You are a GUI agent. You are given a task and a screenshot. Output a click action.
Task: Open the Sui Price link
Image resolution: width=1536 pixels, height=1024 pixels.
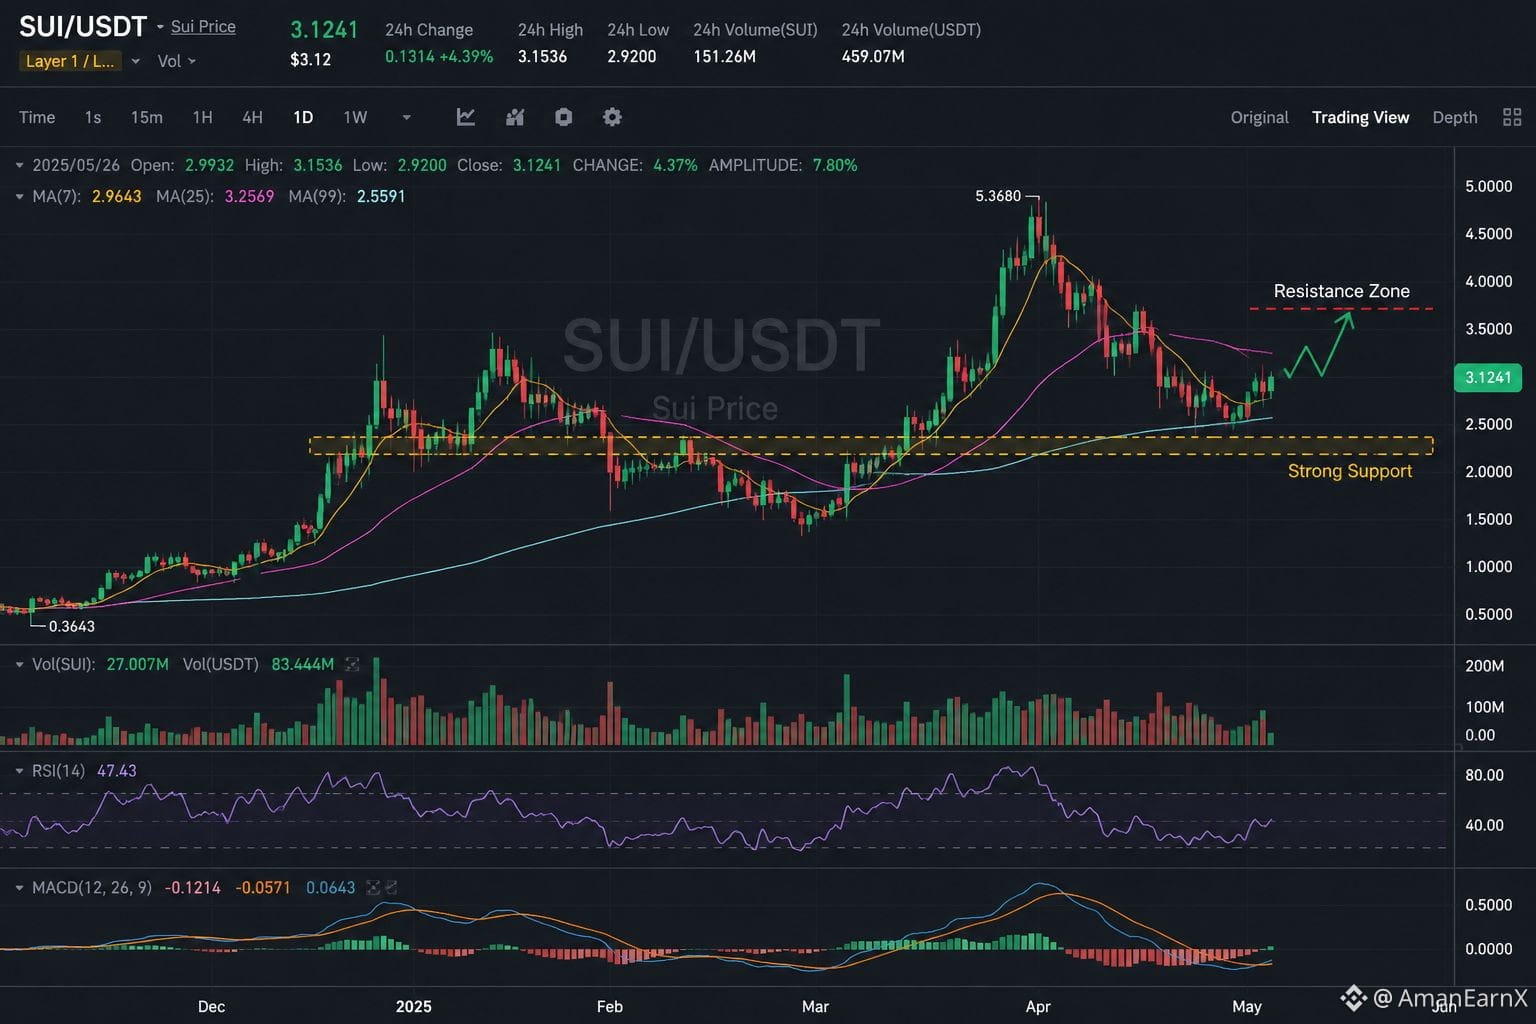[203, 27]
